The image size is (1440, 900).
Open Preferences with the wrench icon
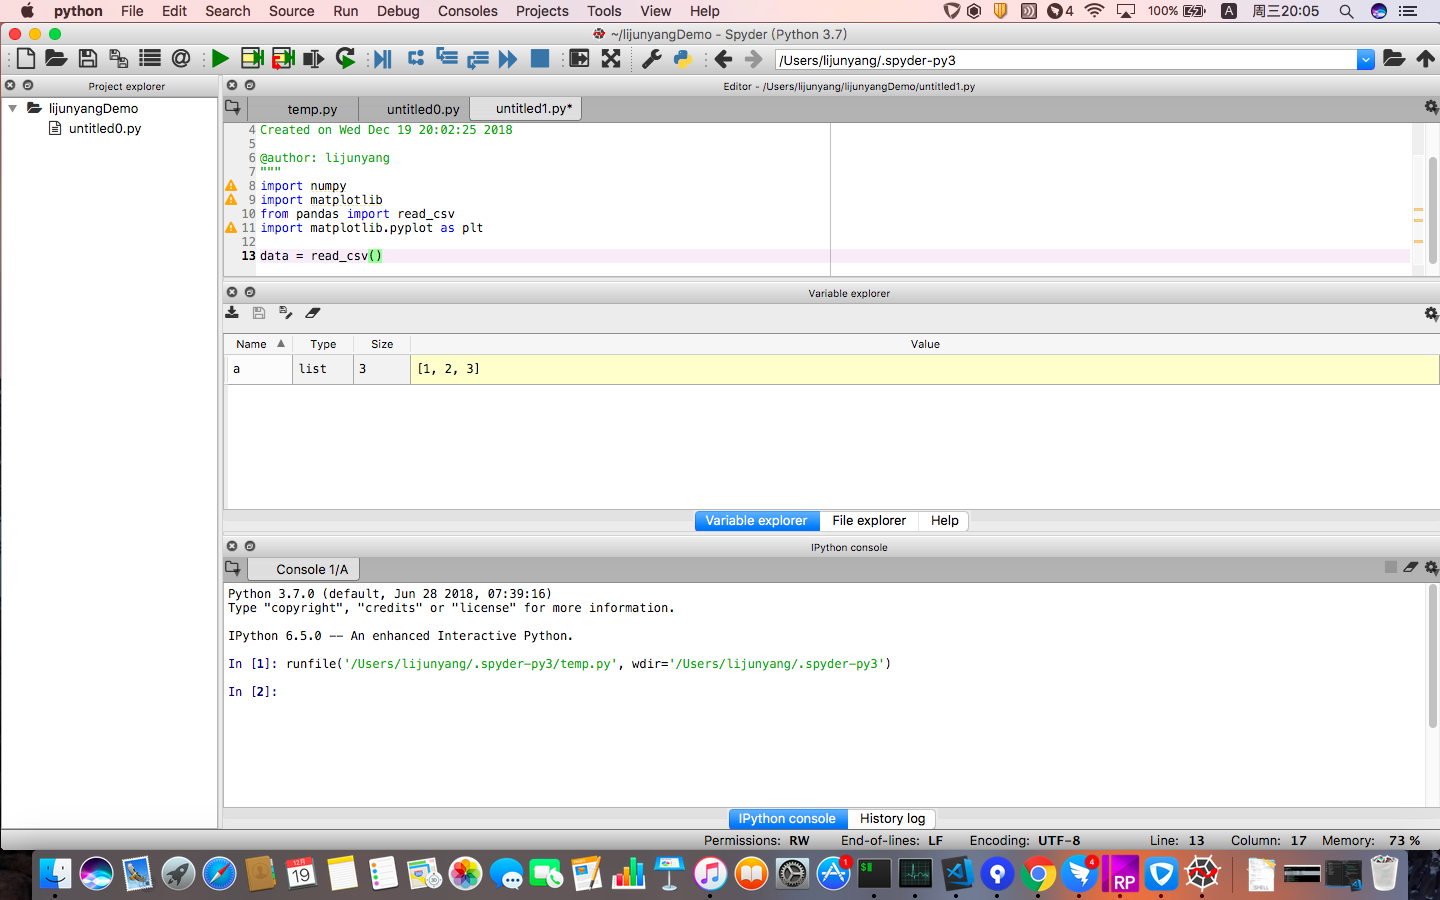pyautogui.click(x=652, y=59)
